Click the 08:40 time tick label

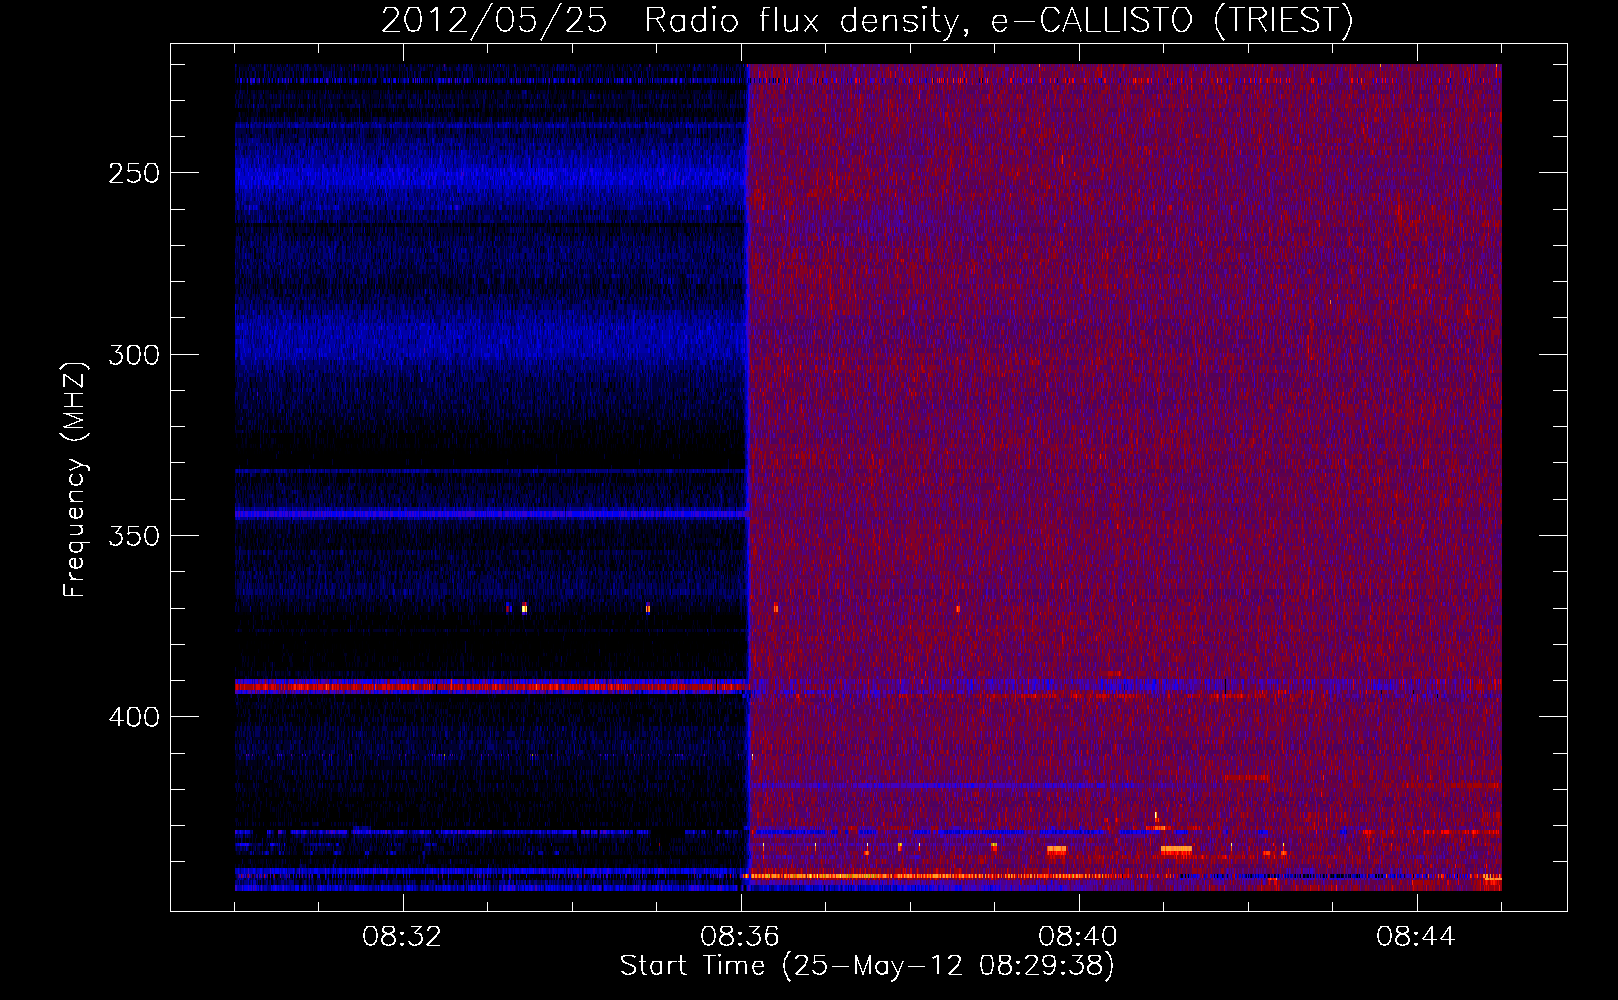coord(1078,936)
